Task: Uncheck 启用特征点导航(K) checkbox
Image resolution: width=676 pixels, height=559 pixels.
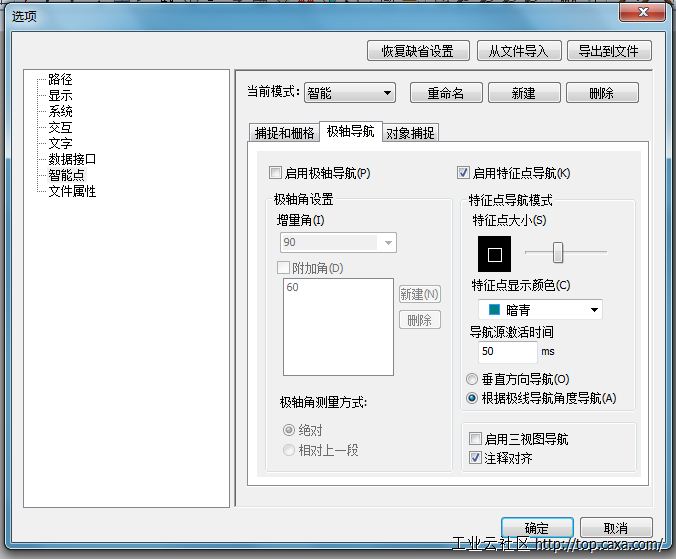Action: (x=463, y=173)
